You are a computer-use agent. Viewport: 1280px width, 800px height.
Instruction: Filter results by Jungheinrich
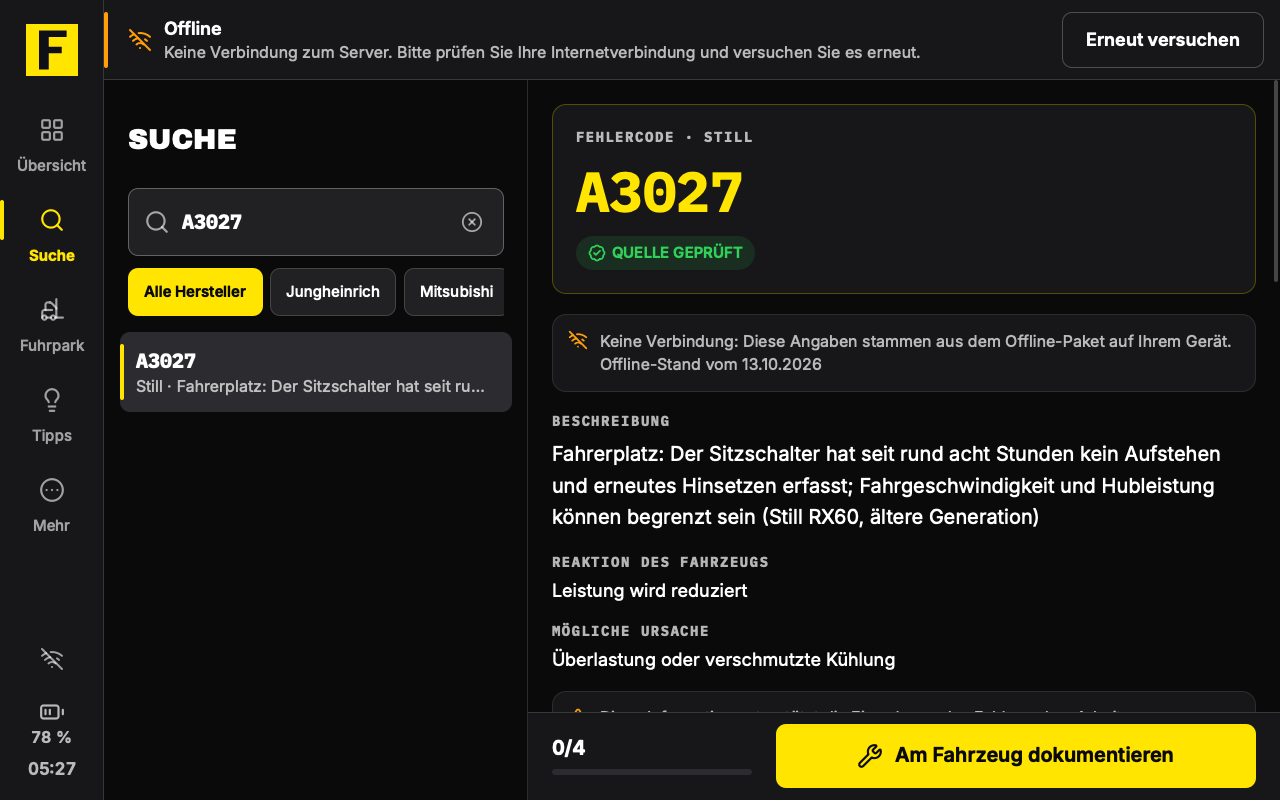pyautogui.click(x=333, y=292)
